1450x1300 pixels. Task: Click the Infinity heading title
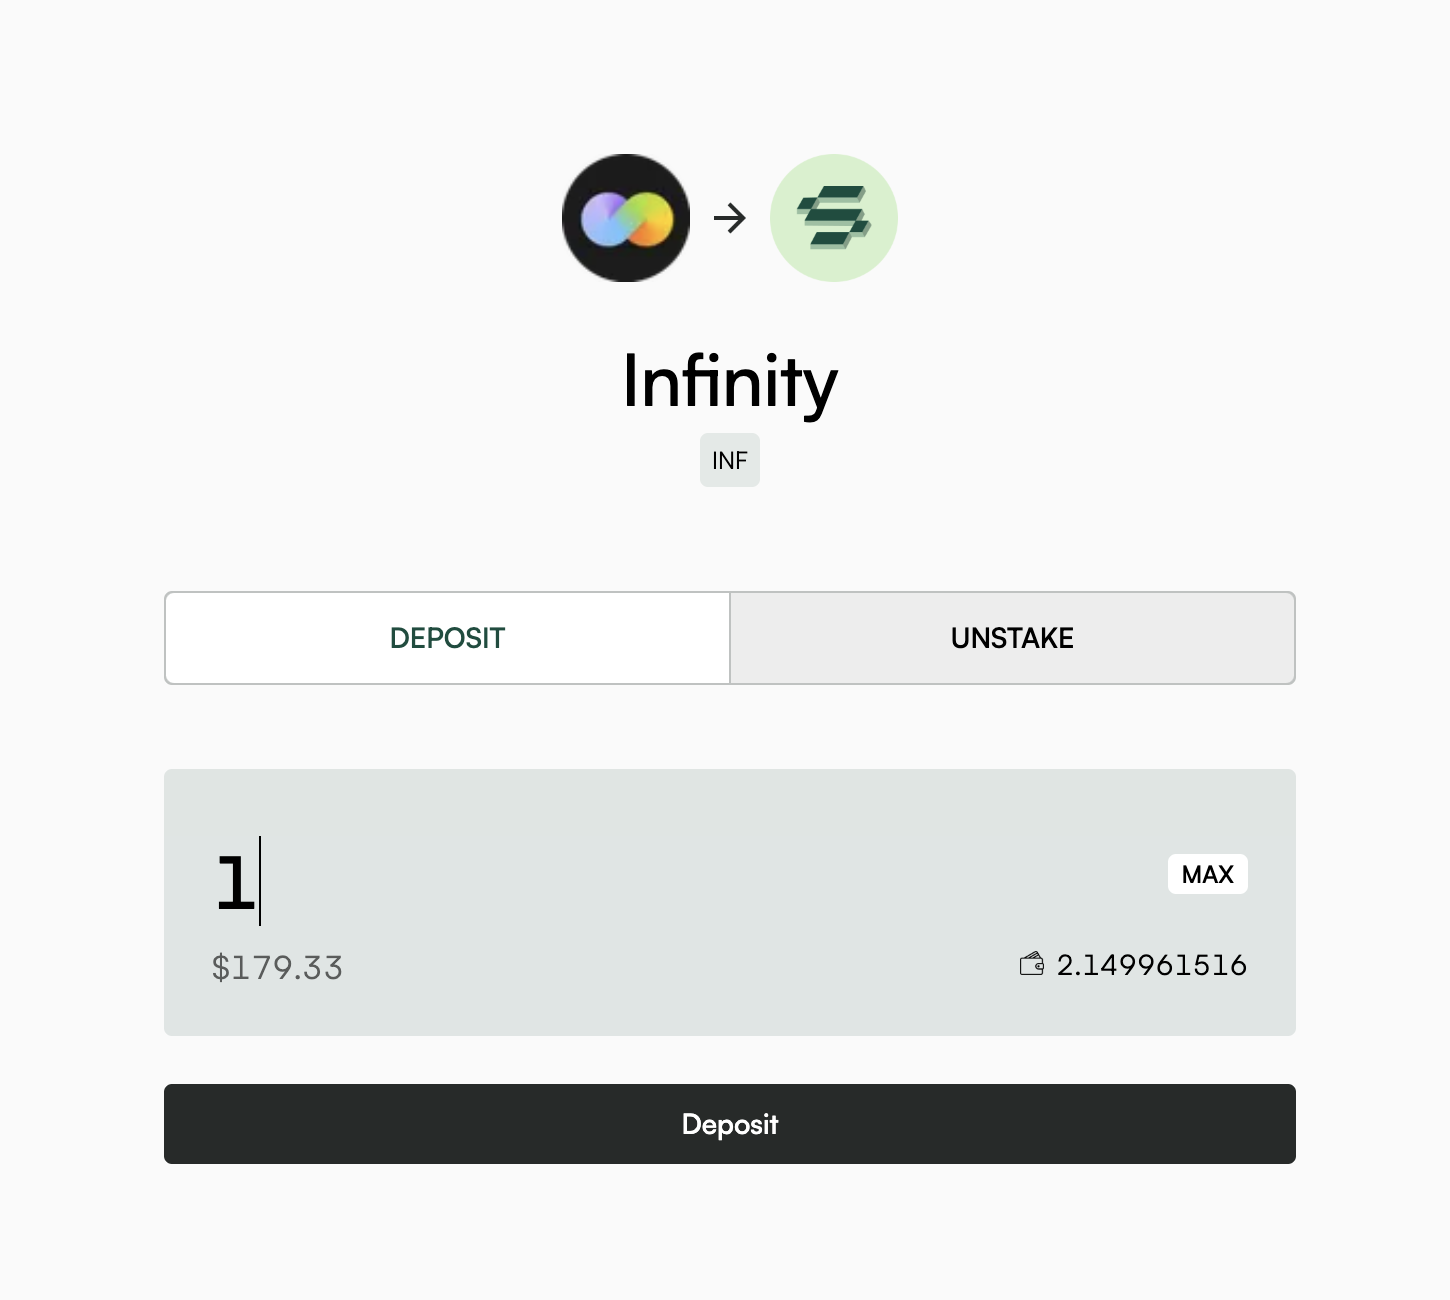click(x=730, y=382)
